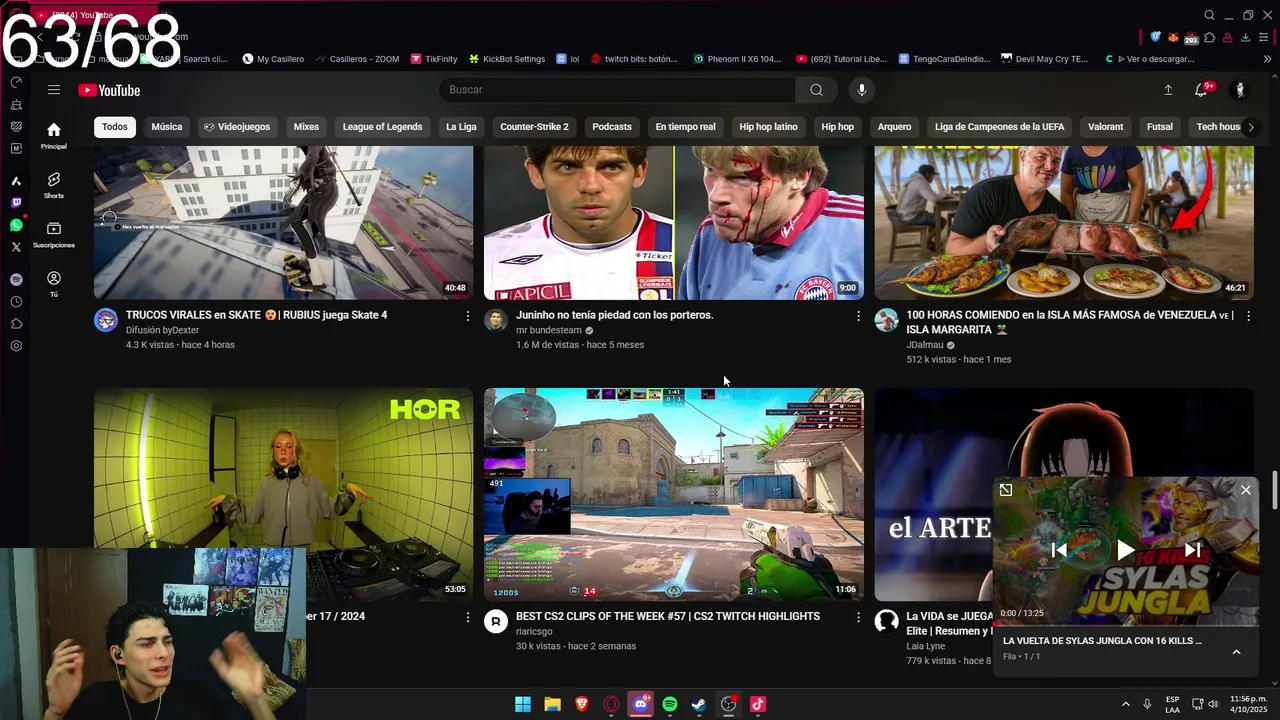Show more bookmarks with double chevron
The image size is (1280, 720).
point(1267,59)
